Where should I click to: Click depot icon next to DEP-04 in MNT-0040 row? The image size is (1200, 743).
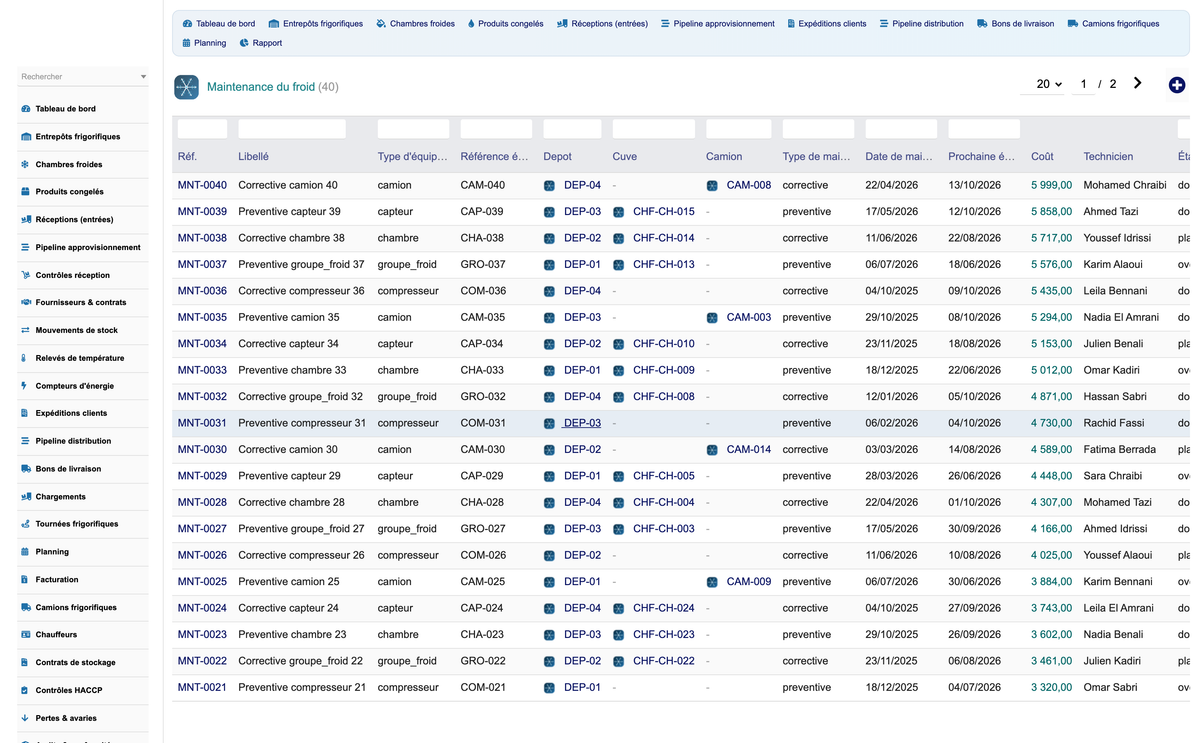click(x=549, y=186)
